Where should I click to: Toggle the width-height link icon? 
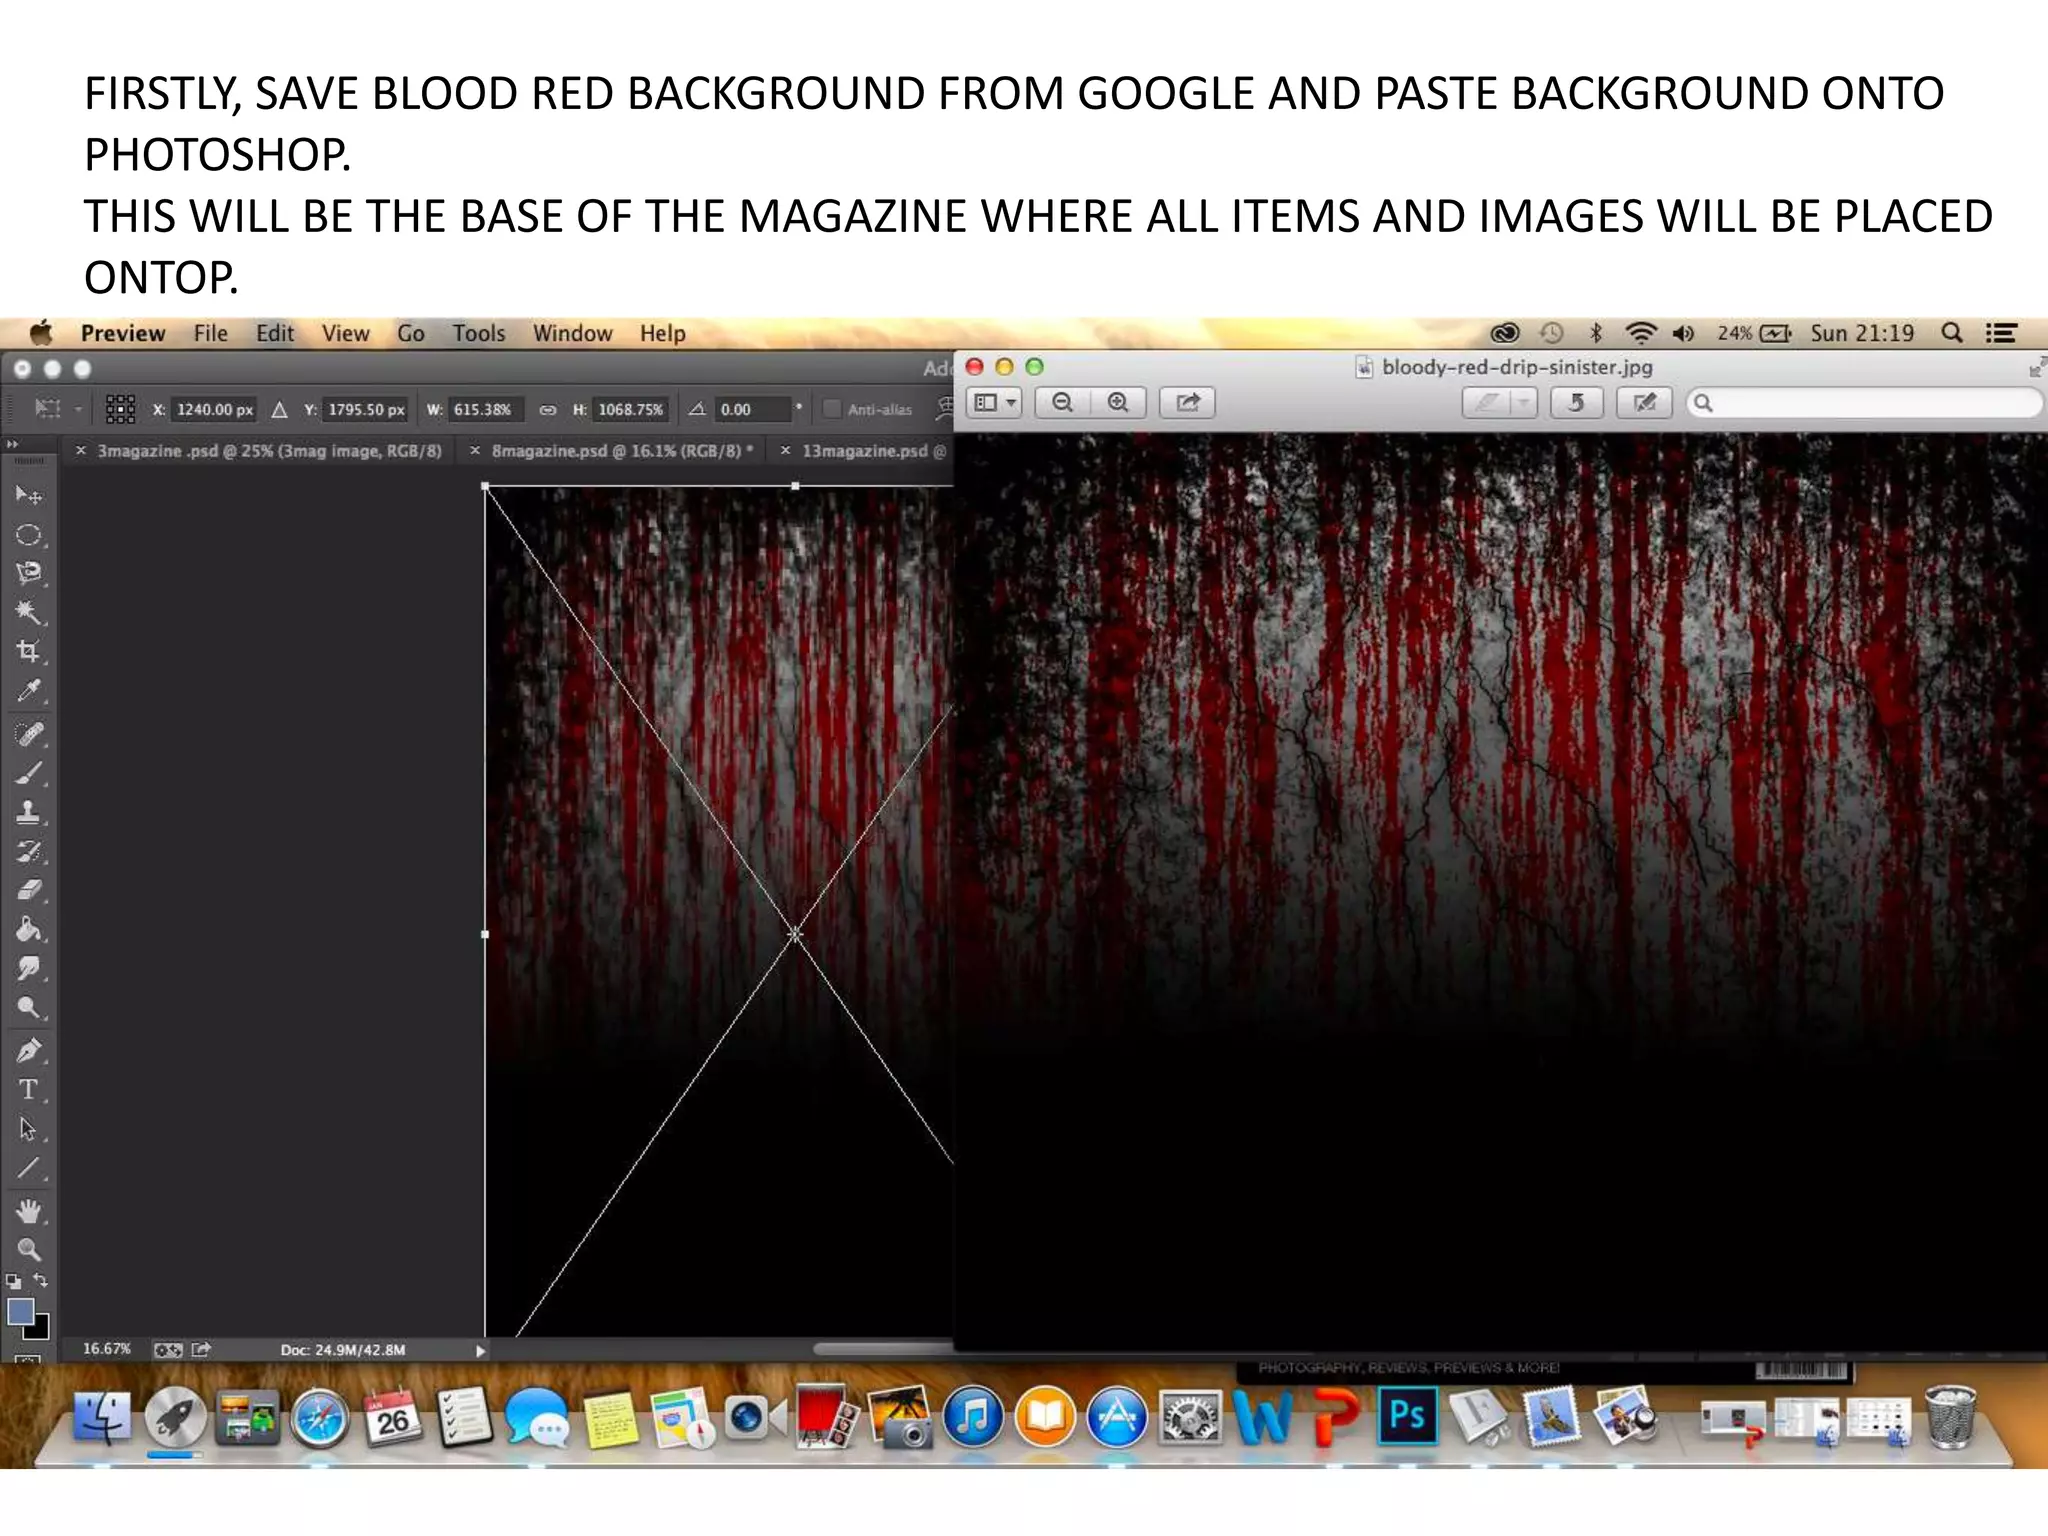(x=547, y=409)
